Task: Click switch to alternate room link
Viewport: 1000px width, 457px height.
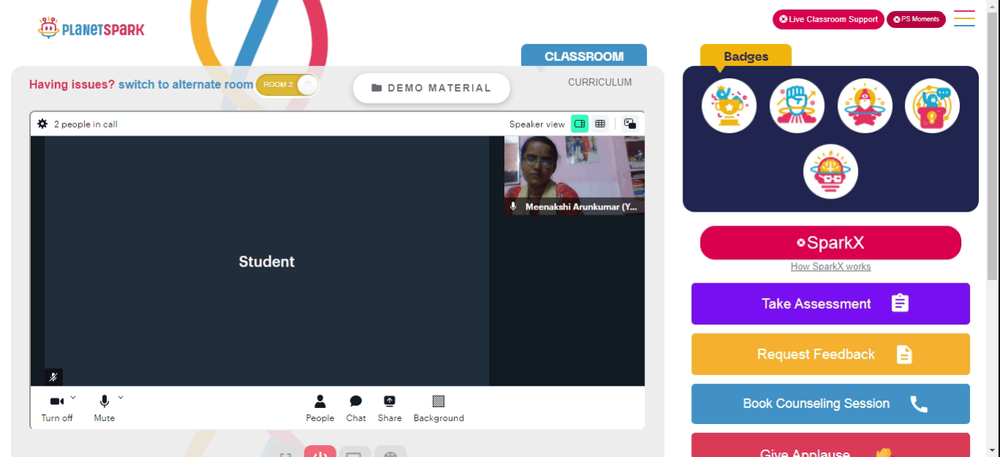Action: 186,84
